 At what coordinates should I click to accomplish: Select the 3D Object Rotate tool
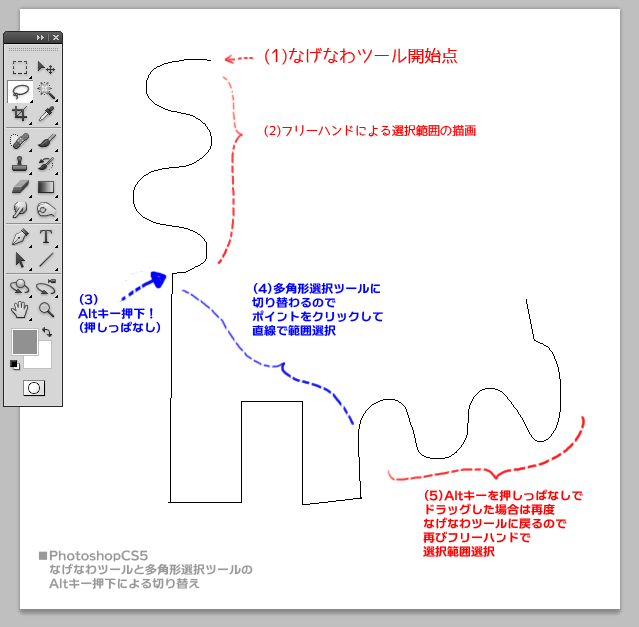(20, 287)
